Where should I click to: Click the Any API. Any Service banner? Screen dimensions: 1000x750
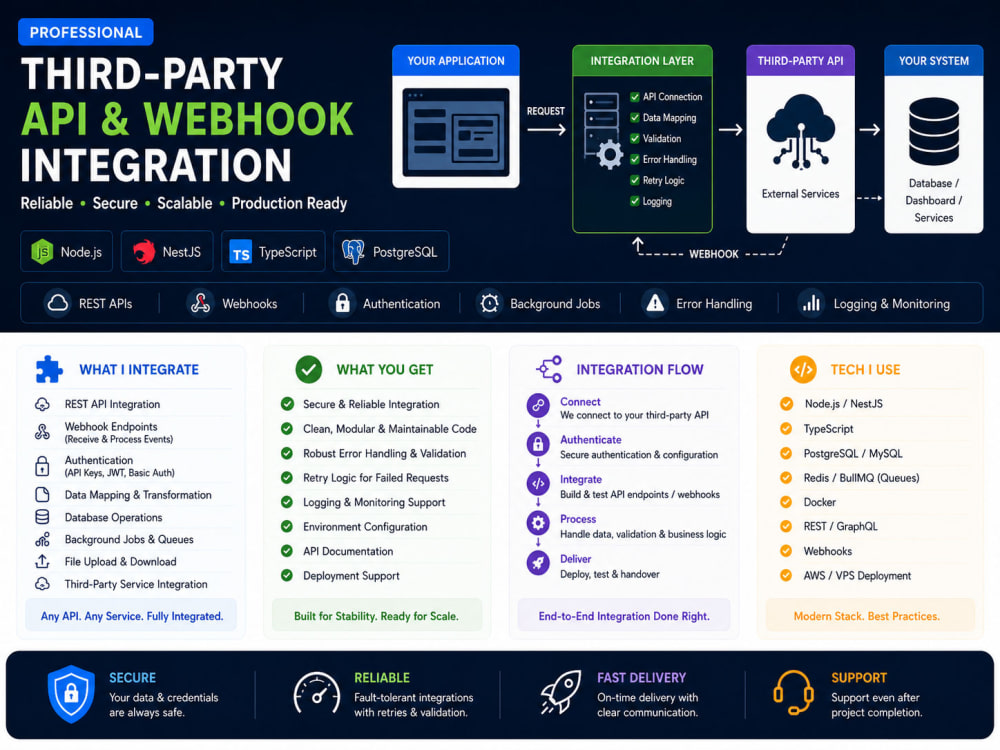(x=131, y=615)
